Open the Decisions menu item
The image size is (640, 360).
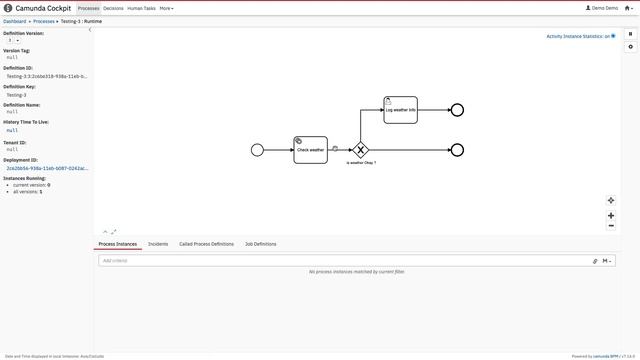coord(113,8)
